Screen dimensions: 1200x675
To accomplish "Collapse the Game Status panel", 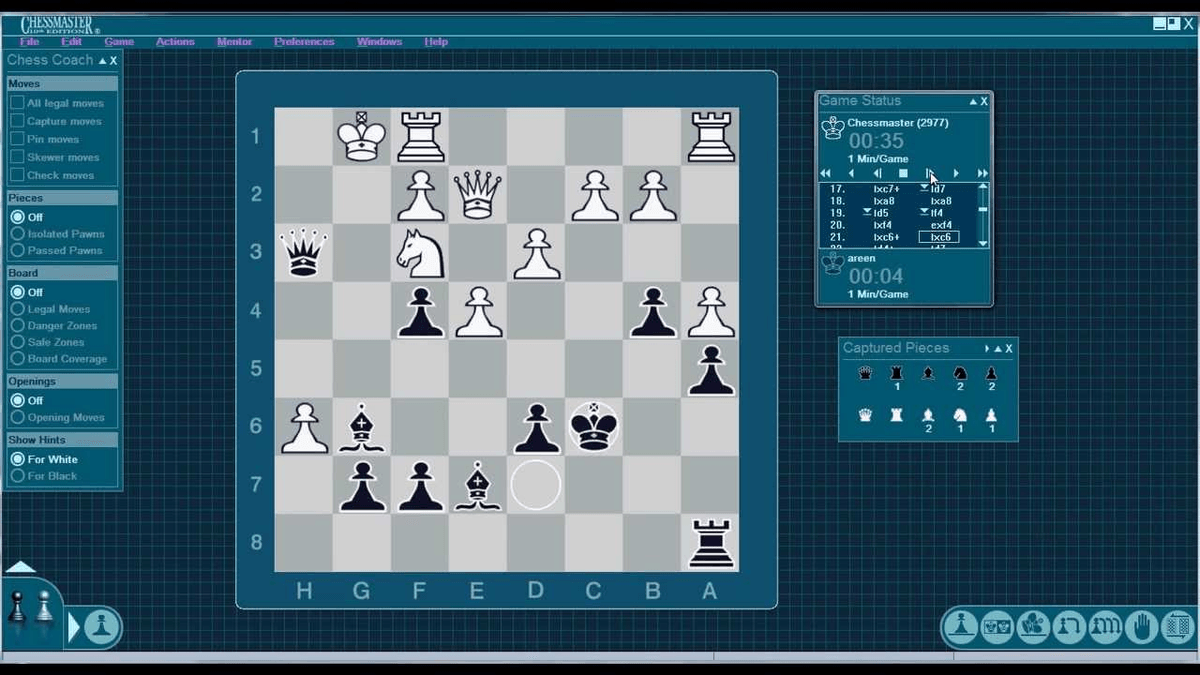I will (x=972, y=101).
